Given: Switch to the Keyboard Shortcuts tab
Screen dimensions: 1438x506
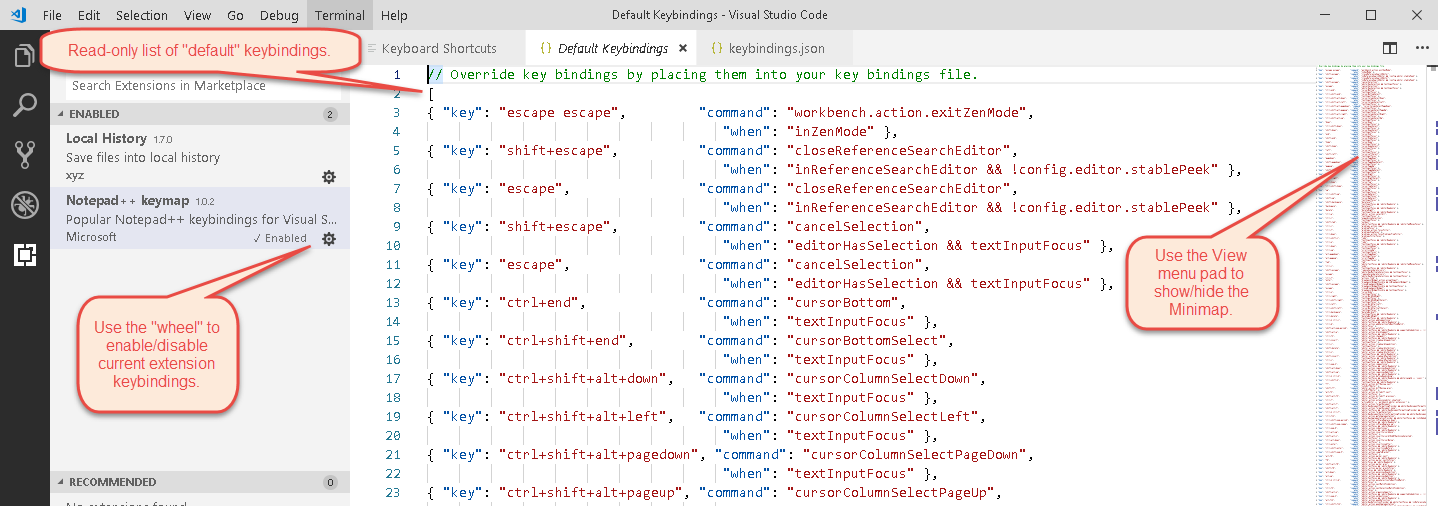Looking at the screenshot, I should [438, 48].
